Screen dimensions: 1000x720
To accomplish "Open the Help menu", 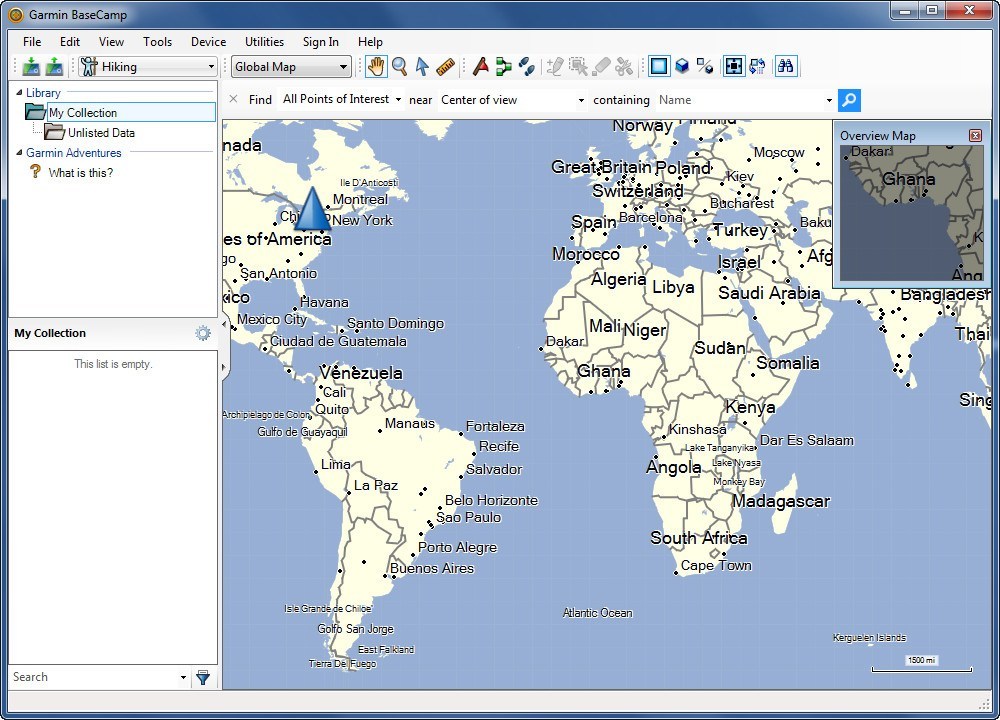I will point(370,41).
